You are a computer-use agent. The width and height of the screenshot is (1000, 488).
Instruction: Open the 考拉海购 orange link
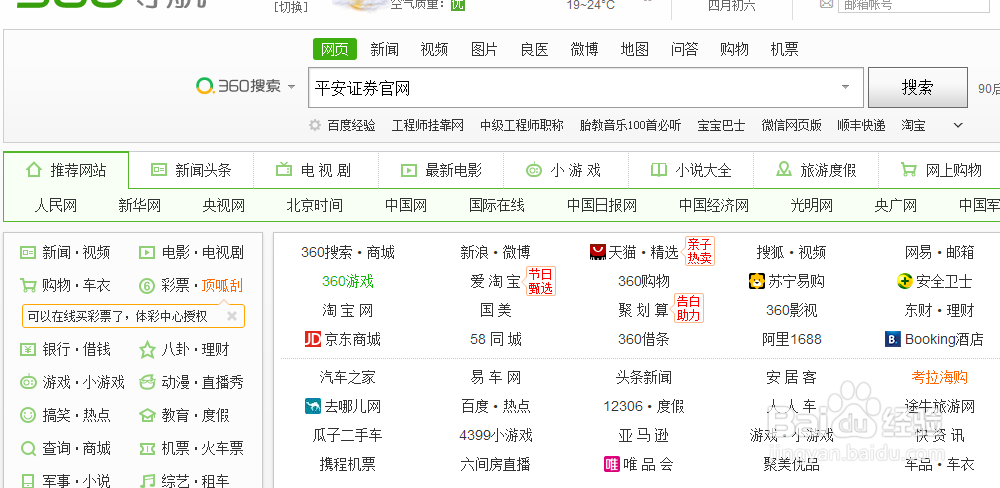click(x=939, y=378)
